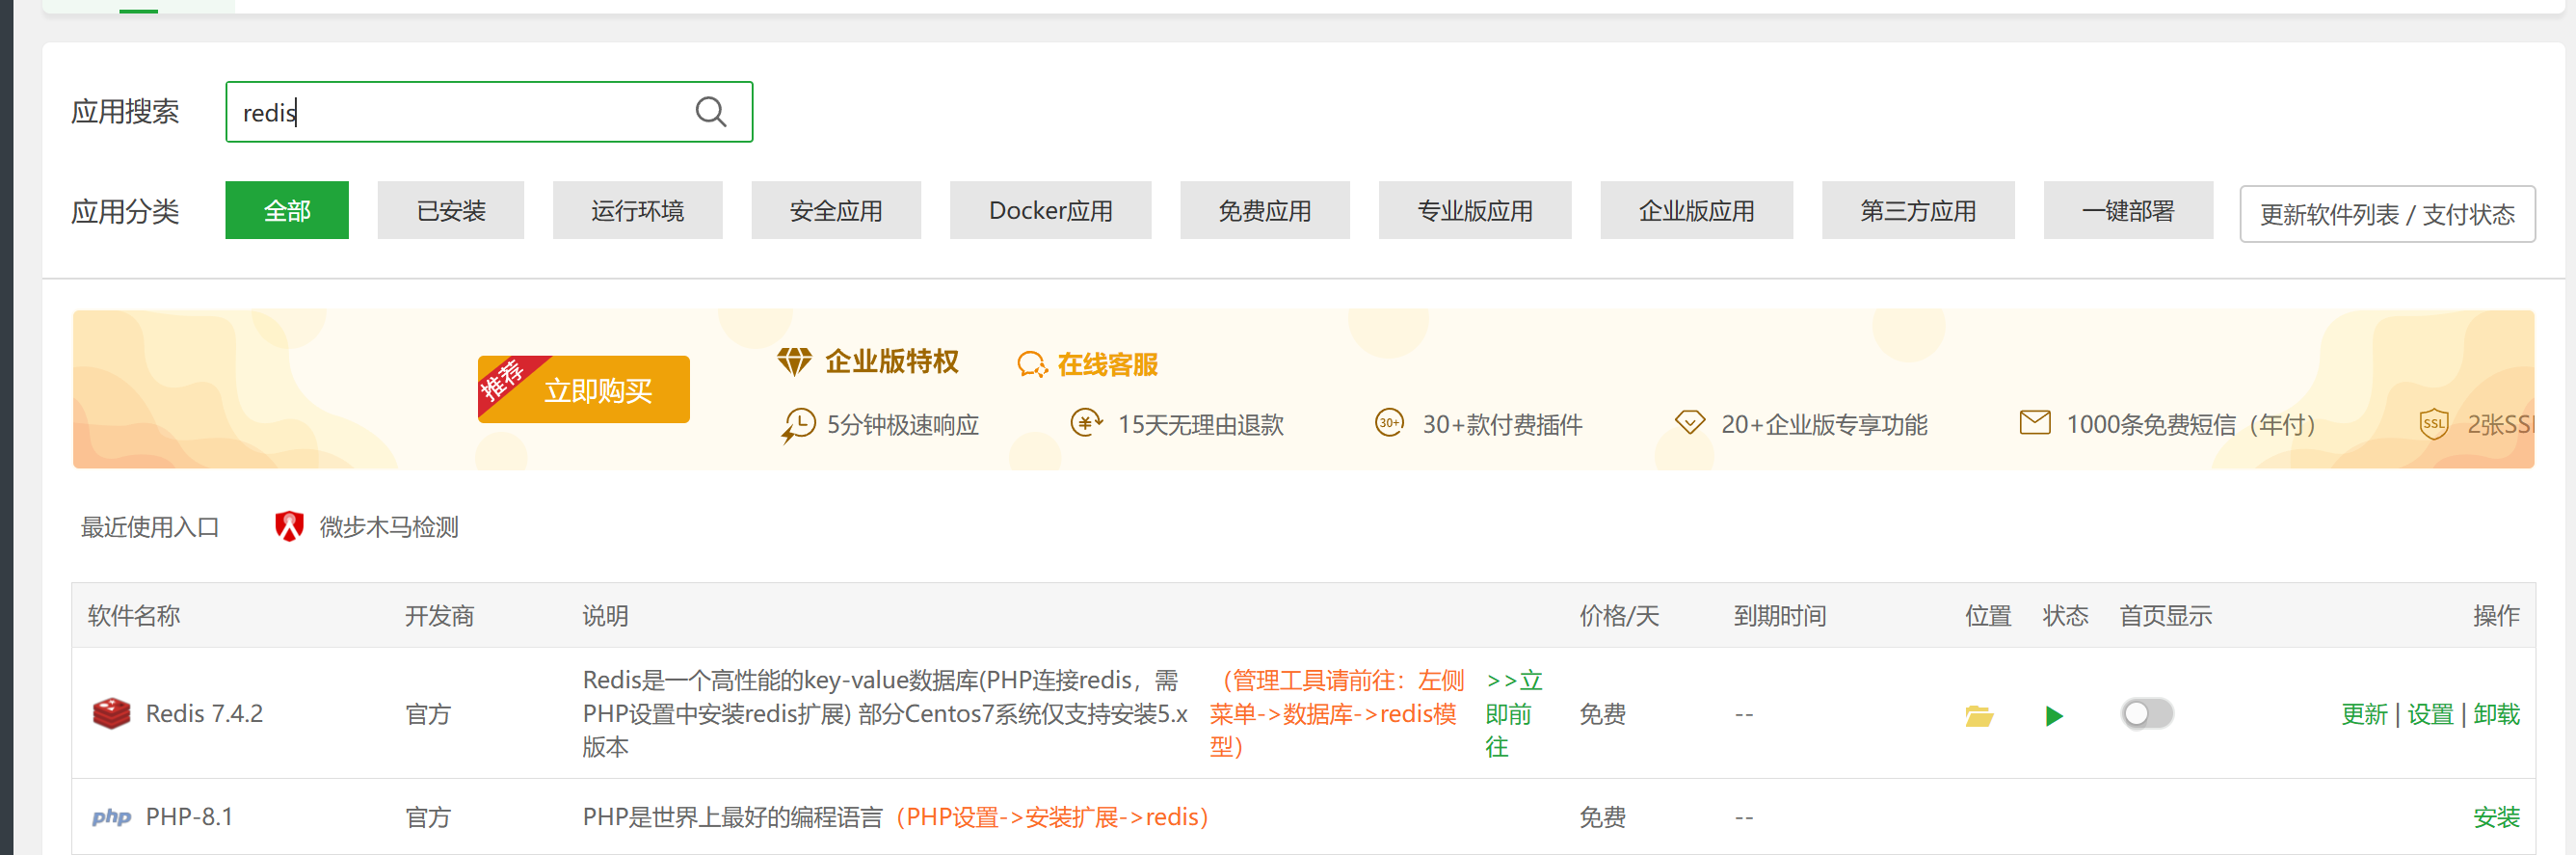Open 专业版应用 category
The height and width of the screenshot is (855, 2576).
click(x=1474, y=210)
